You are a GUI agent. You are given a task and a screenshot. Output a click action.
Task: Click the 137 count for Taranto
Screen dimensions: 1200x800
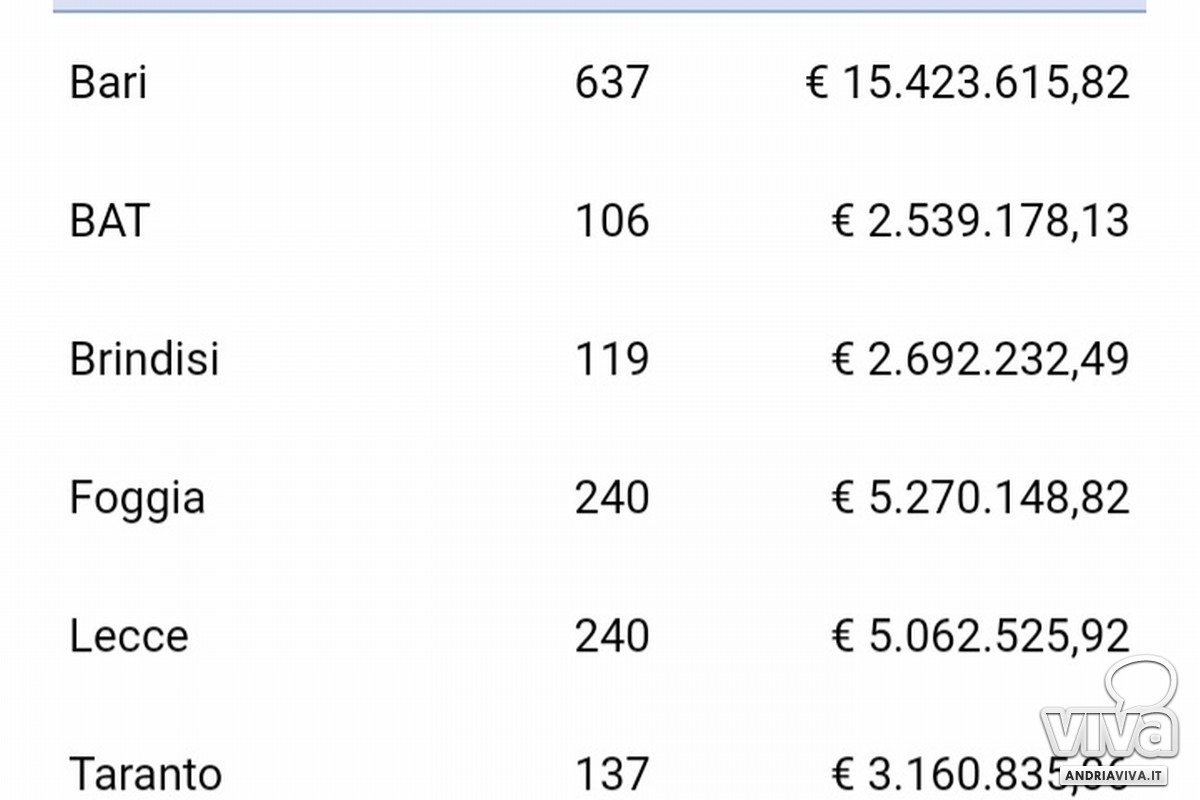[x=612, y=774]
